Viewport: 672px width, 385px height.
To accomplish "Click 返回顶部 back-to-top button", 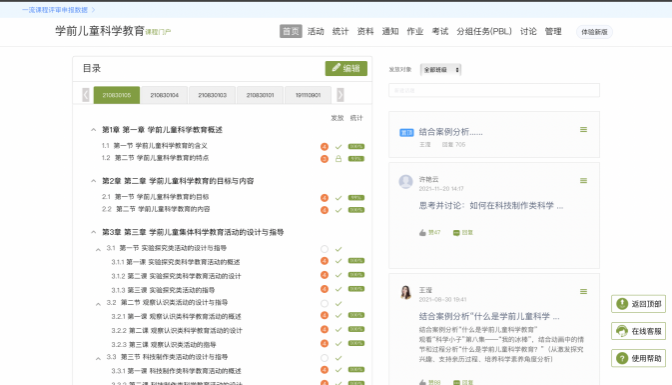I will click(x=638, y=304).
